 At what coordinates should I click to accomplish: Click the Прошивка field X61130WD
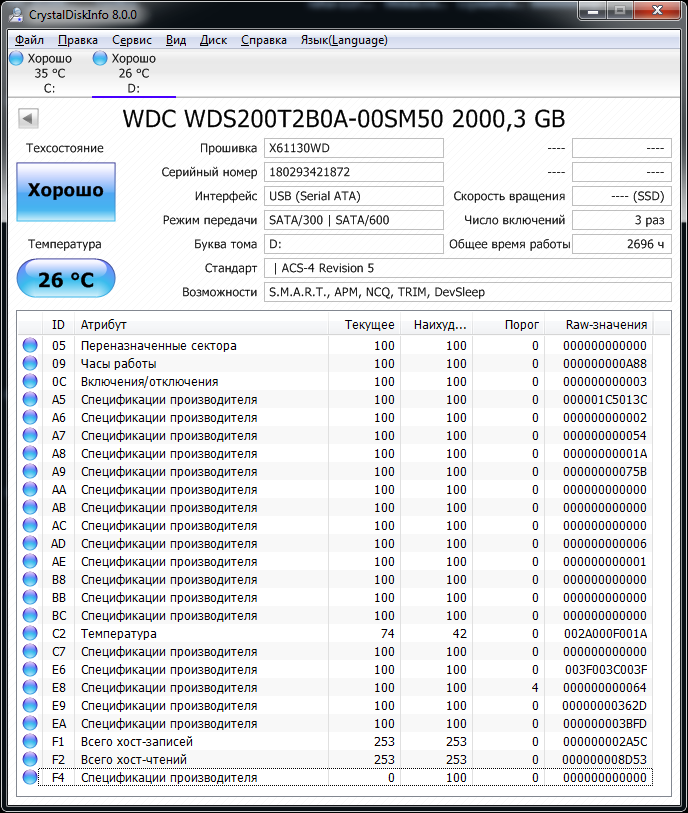coord(354,148)
